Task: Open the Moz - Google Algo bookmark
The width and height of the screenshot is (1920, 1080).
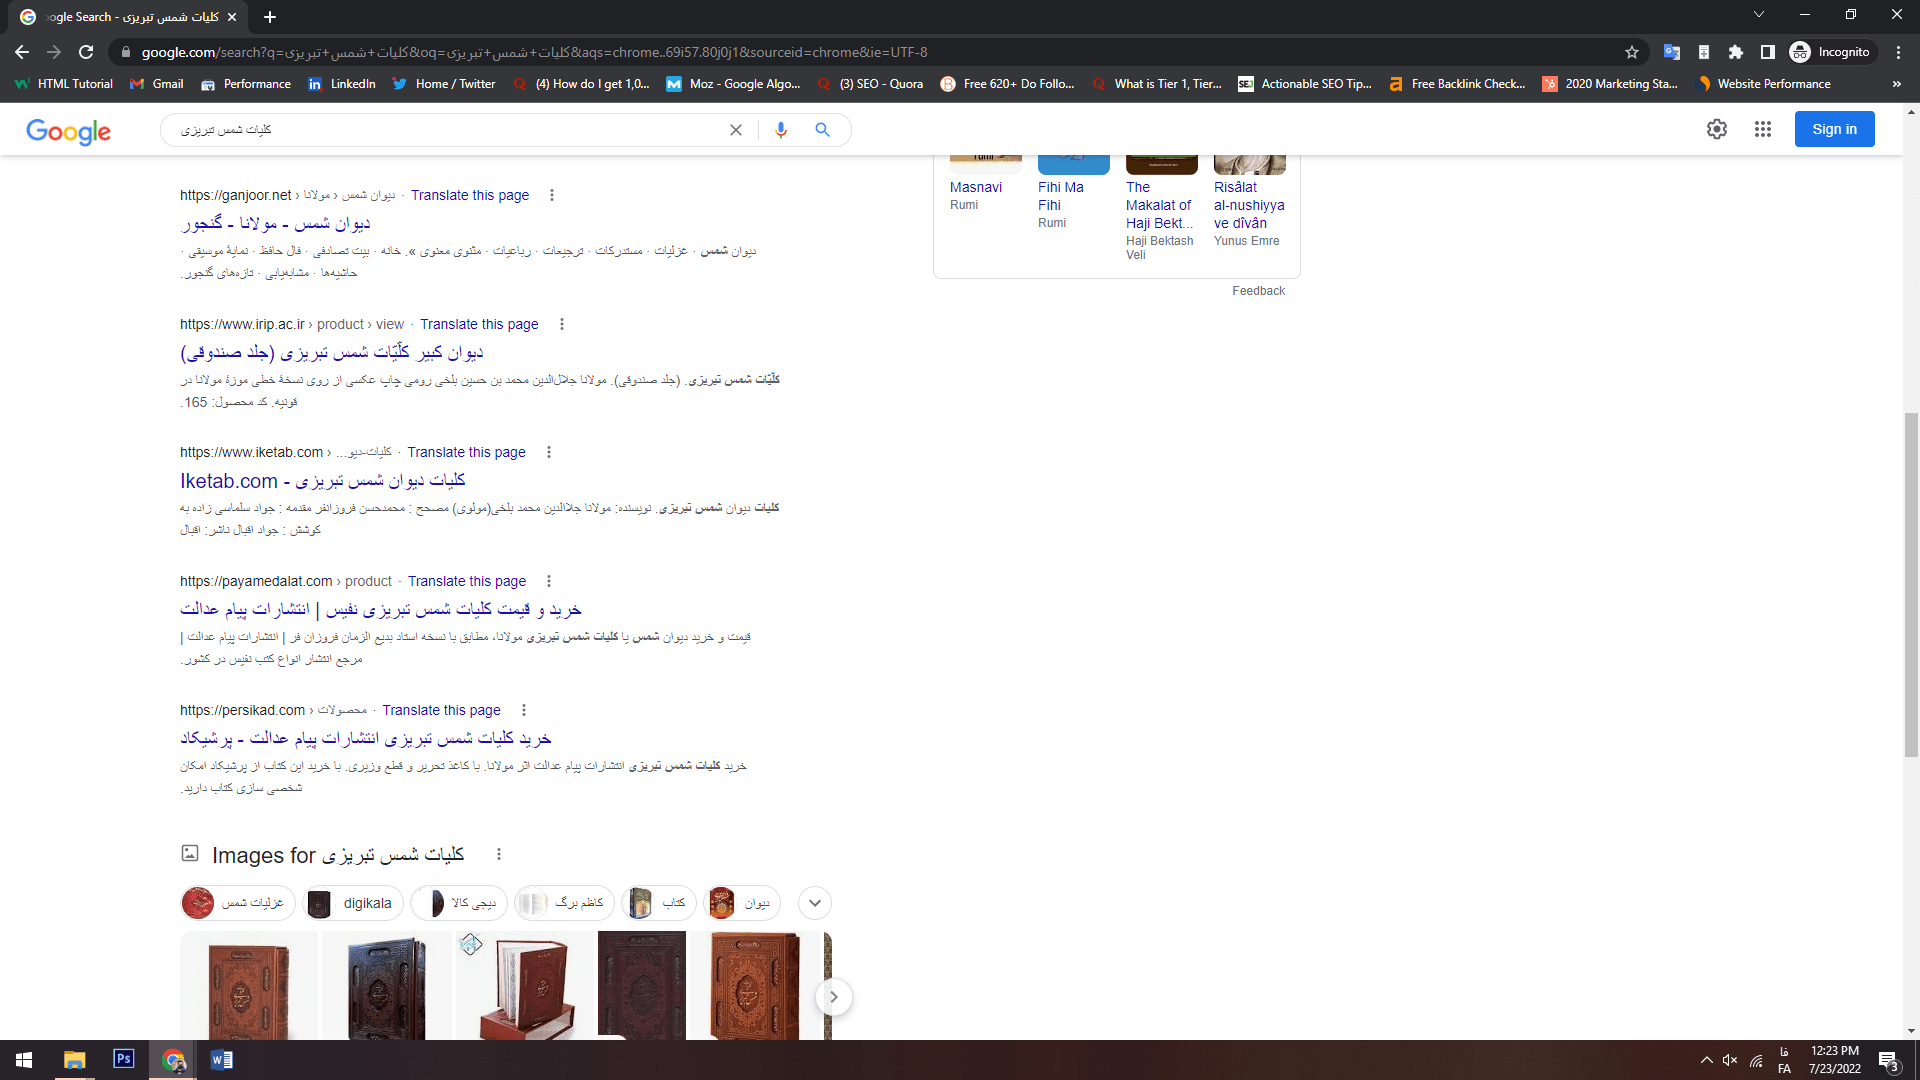Action: [733, 84]
